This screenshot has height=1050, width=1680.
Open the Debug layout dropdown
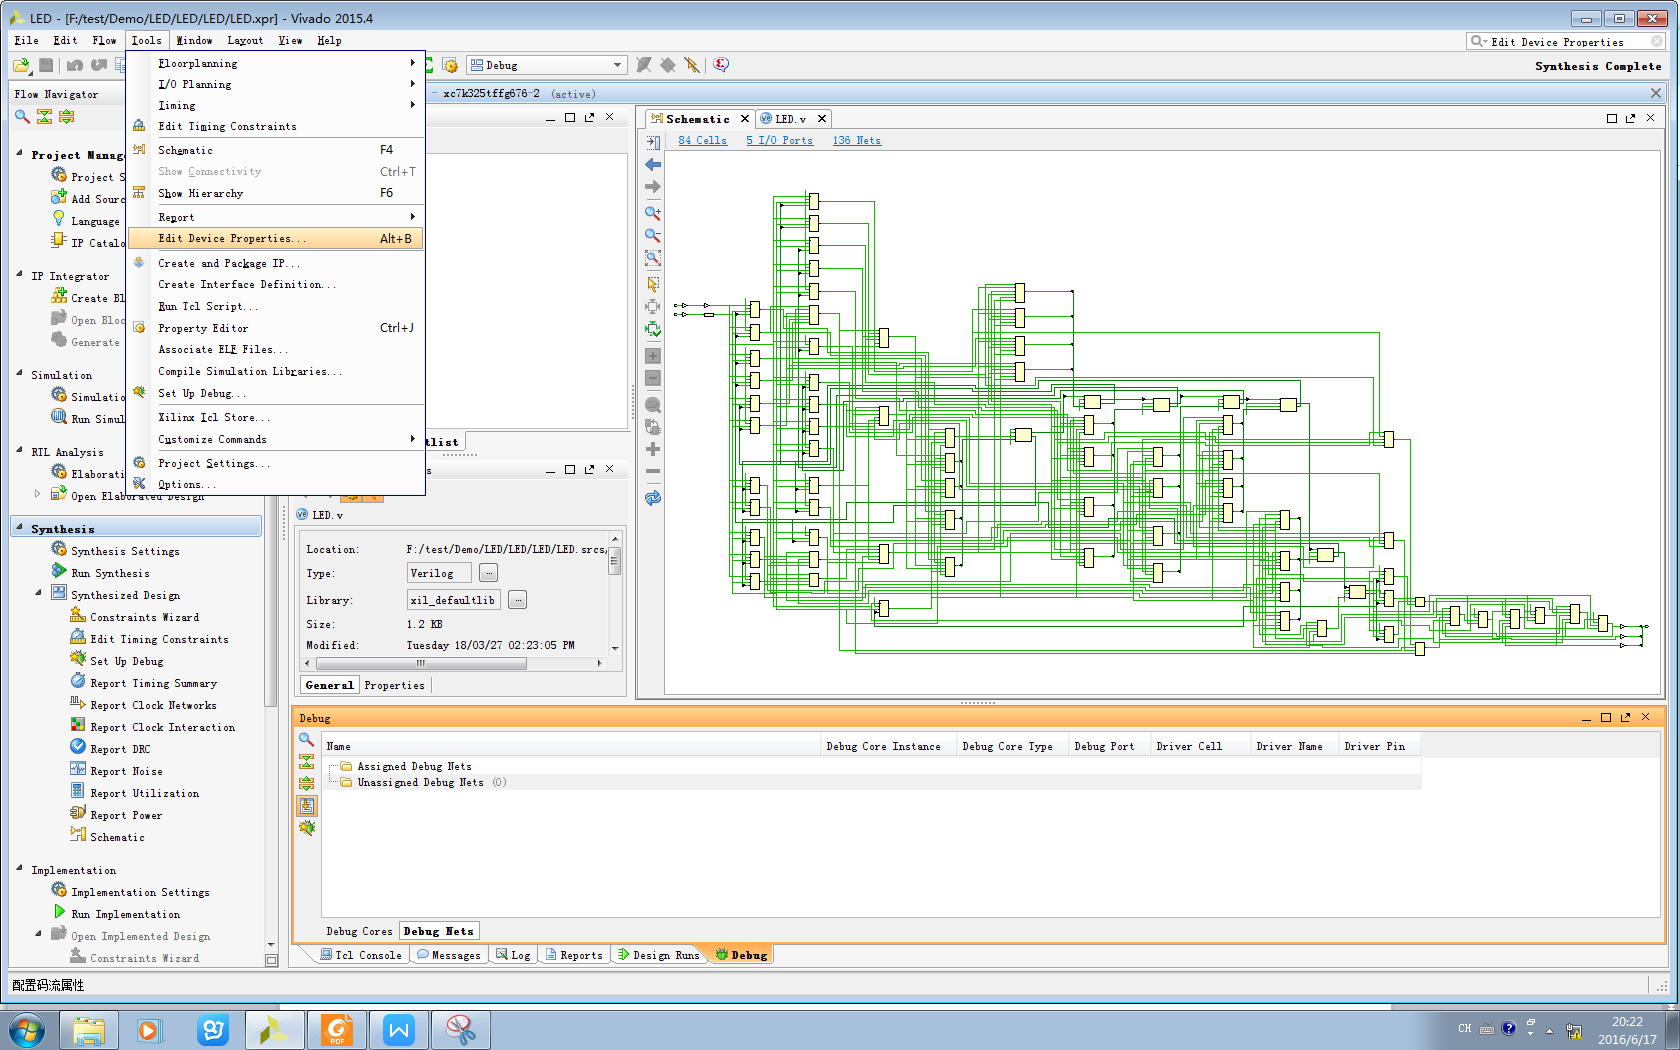pyautogui.click(x=617, y=65)
